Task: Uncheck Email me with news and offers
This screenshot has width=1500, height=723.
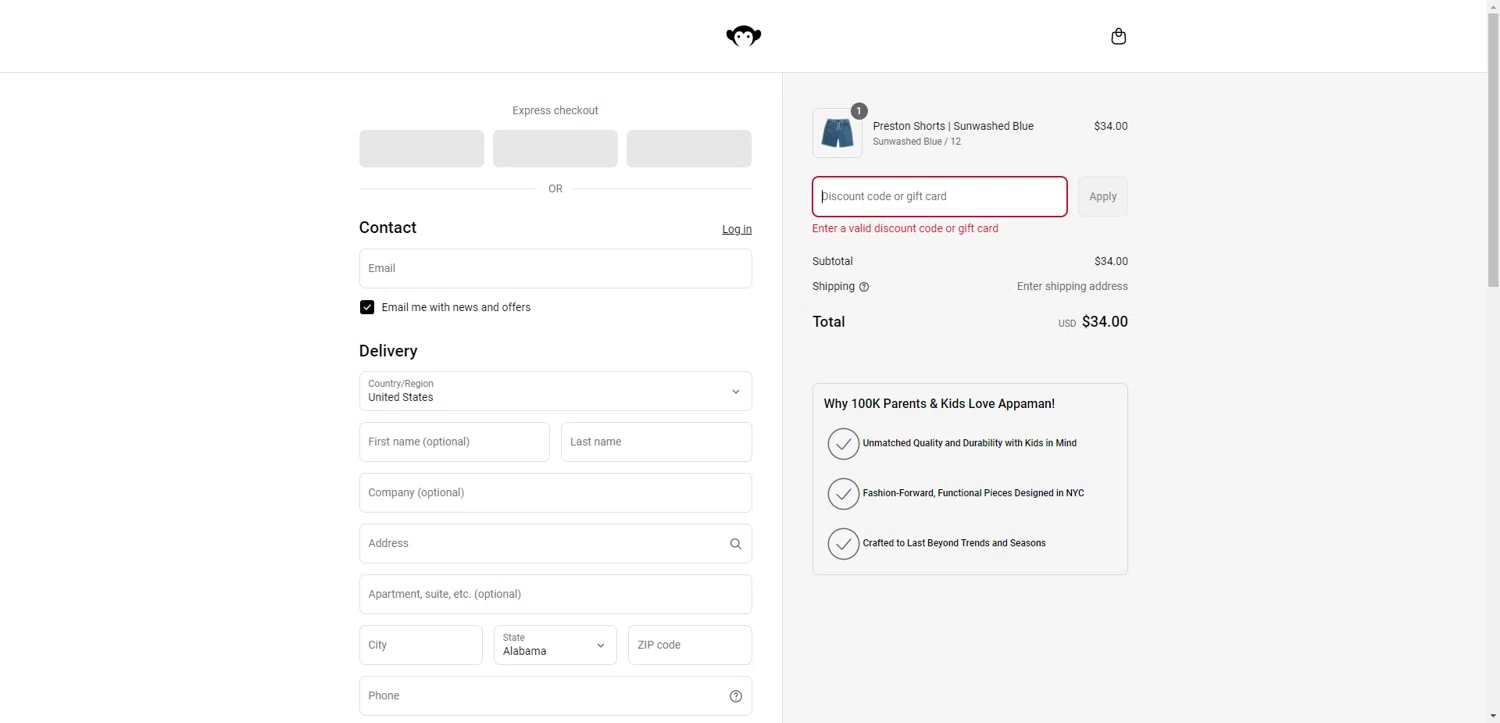Action: tap(367, 307)
